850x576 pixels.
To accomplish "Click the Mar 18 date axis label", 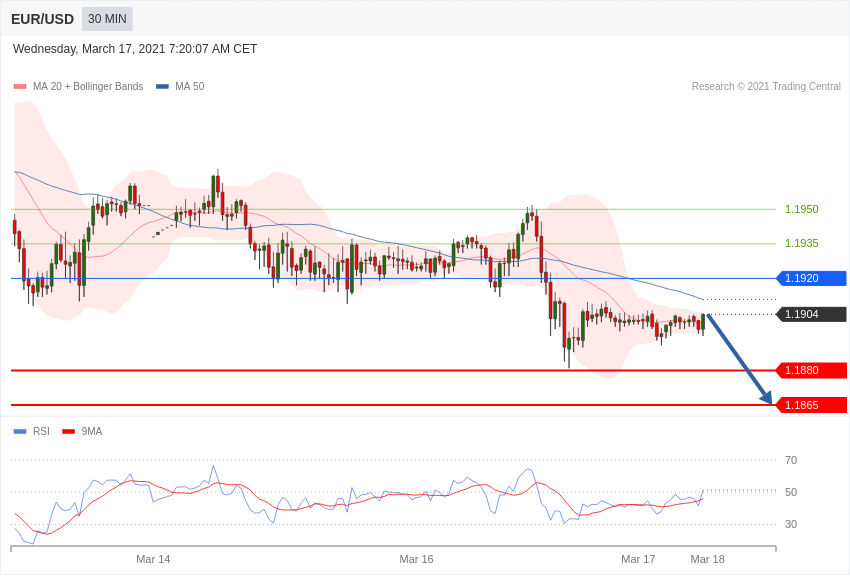I will (707, 559).
